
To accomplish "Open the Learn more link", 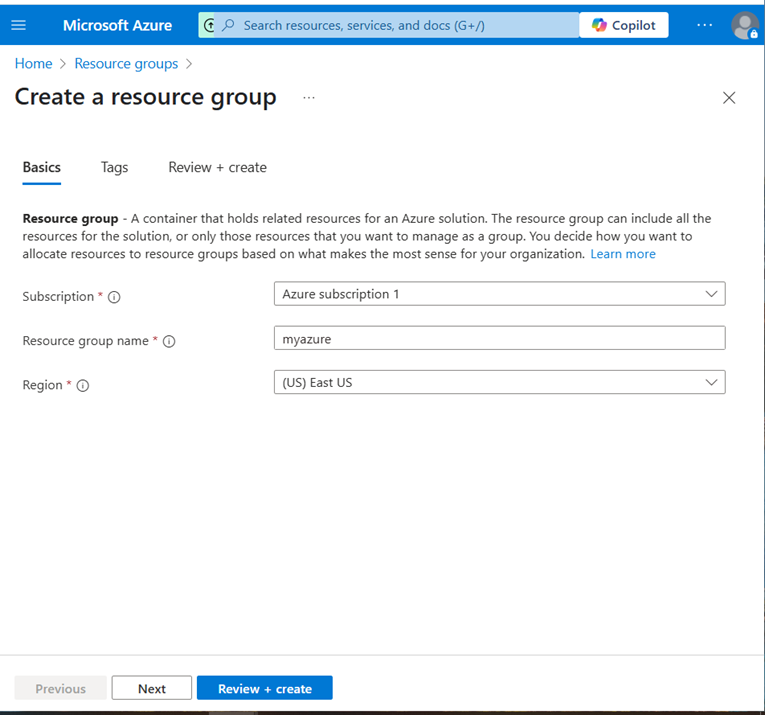I will pyautogui.click(x=623, y=254).
